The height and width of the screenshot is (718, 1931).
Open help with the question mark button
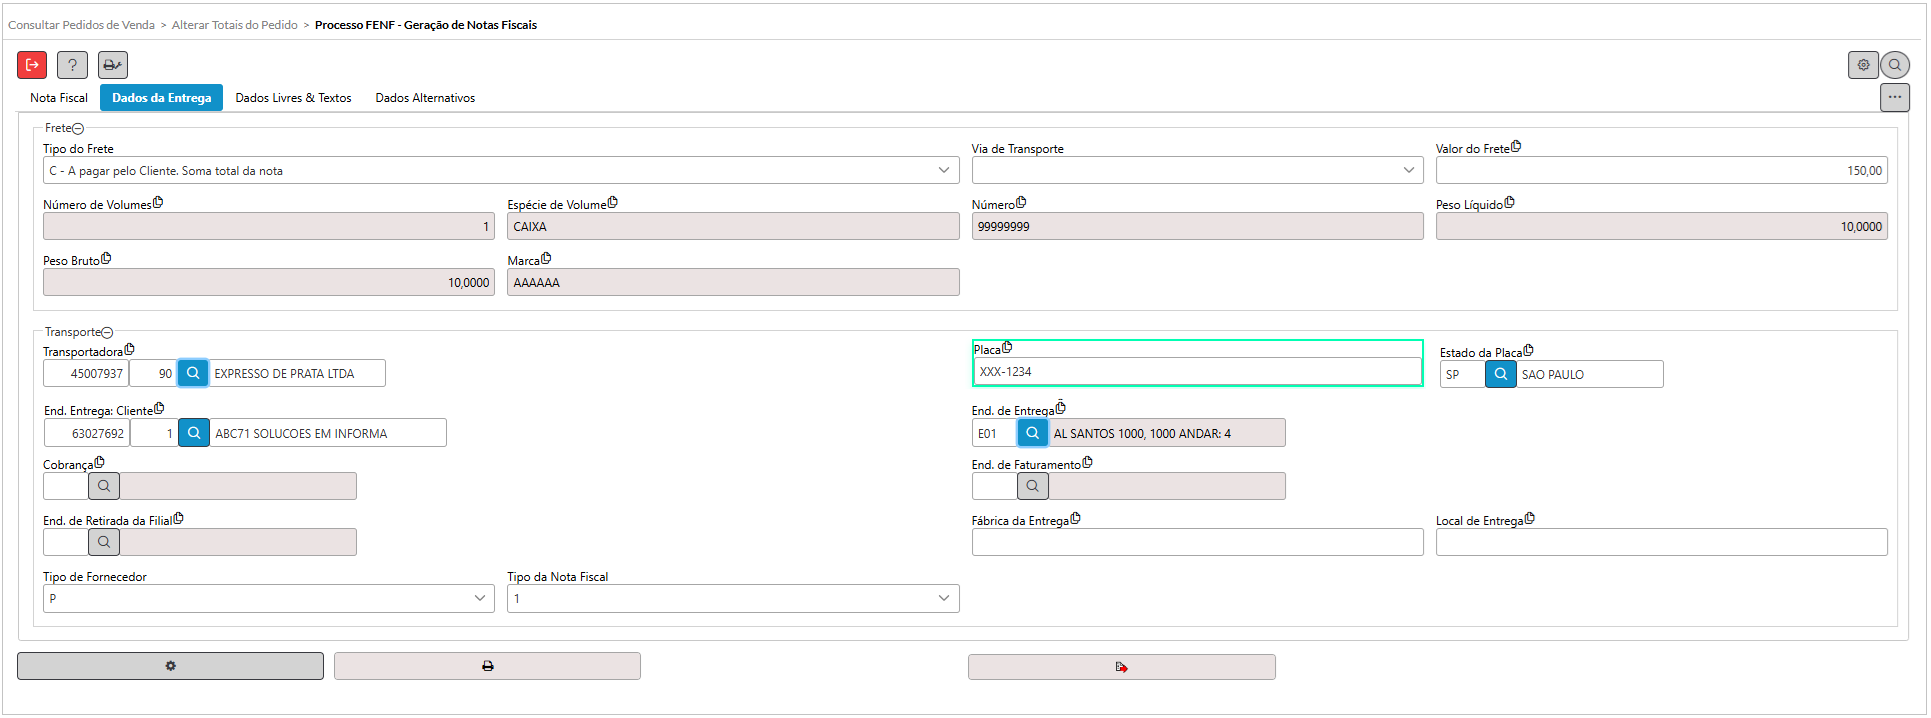tap(72, 65)
